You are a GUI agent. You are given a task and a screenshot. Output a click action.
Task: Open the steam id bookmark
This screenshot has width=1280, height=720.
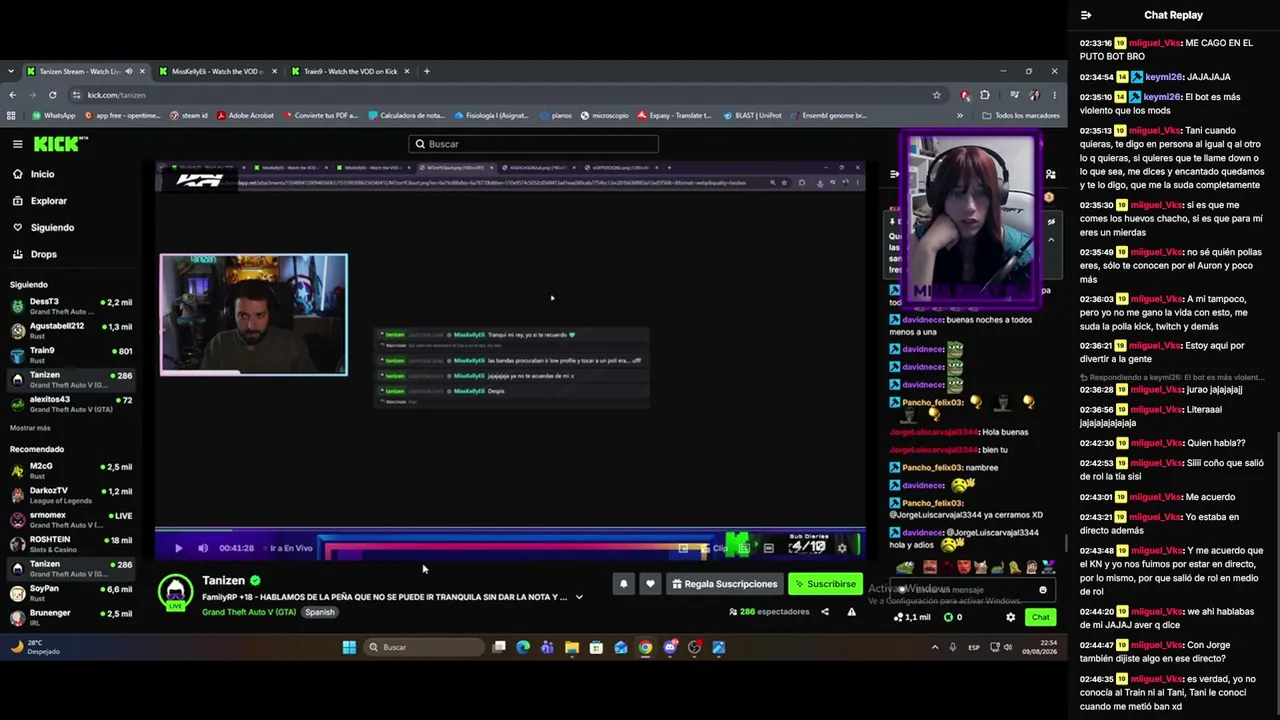coord(188,116)
